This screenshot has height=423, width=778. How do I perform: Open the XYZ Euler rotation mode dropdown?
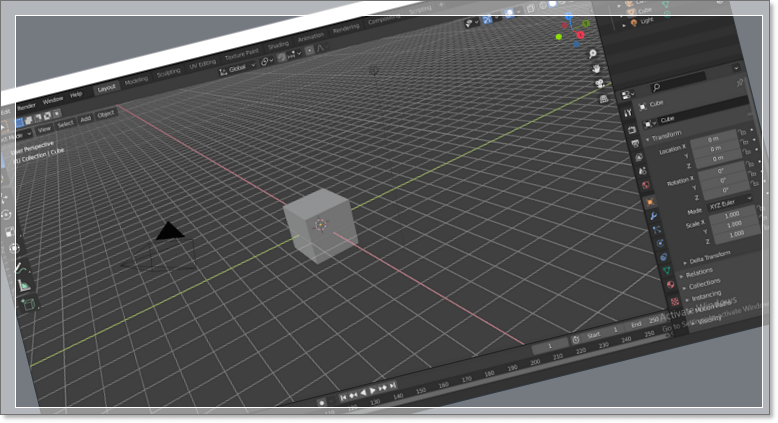[x=730, y=203]
